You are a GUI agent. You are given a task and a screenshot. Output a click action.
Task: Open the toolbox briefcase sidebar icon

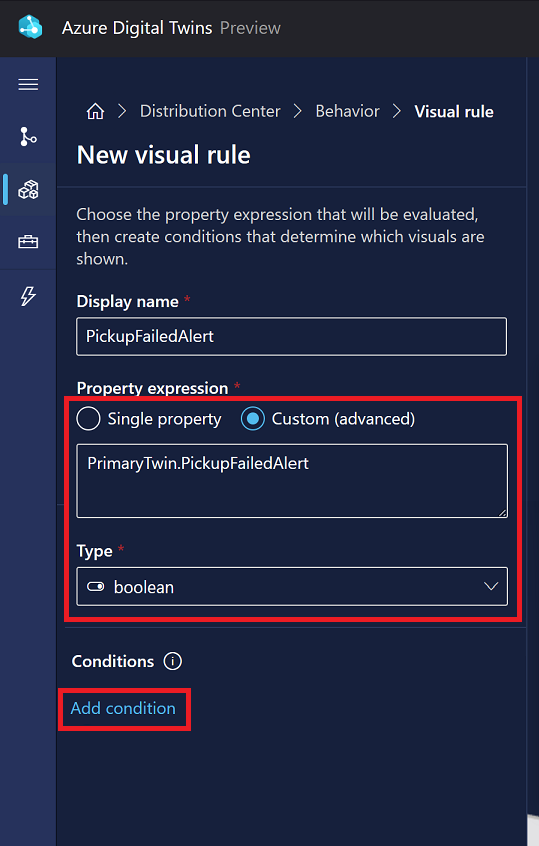tap(28, 242)
